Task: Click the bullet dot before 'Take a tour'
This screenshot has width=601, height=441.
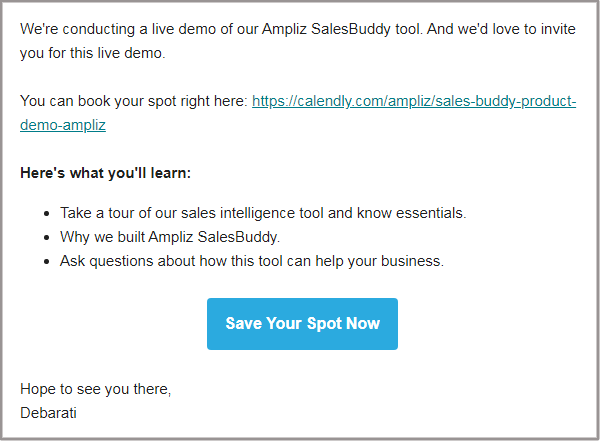Action: point(47,214)
